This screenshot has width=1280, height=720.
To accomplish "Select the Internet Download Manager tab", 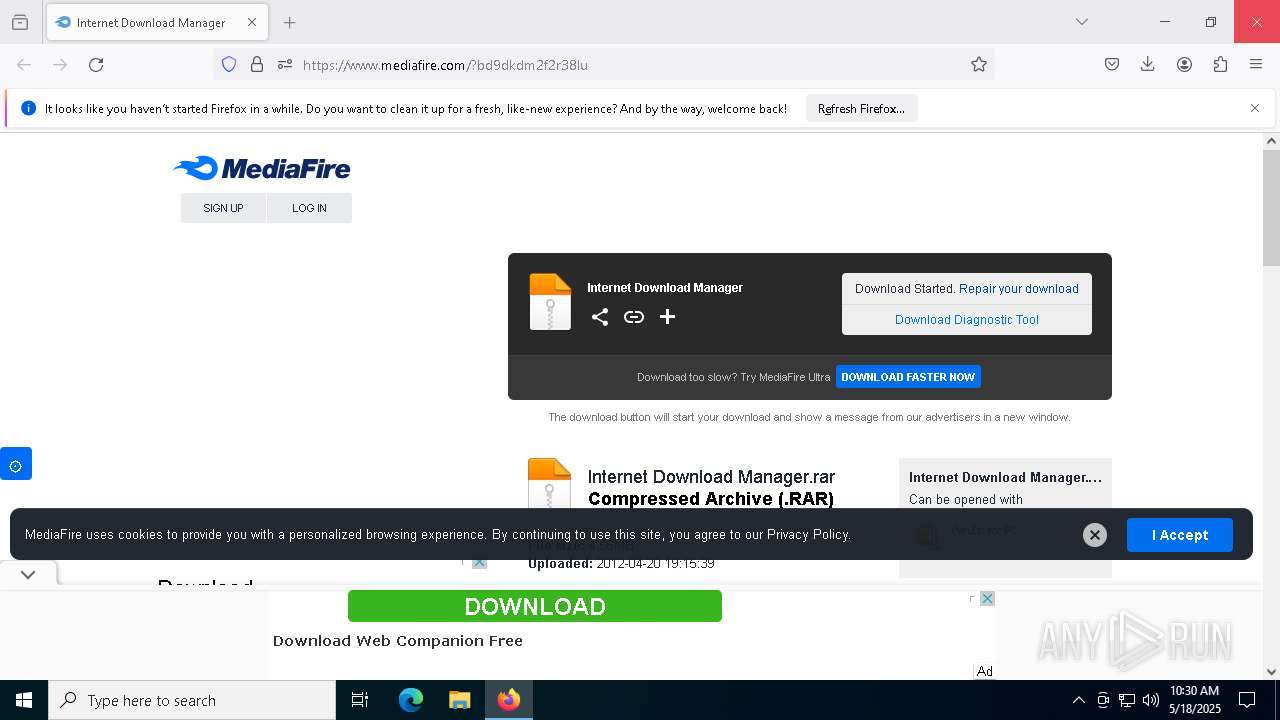I will click(x=156, y=22).
